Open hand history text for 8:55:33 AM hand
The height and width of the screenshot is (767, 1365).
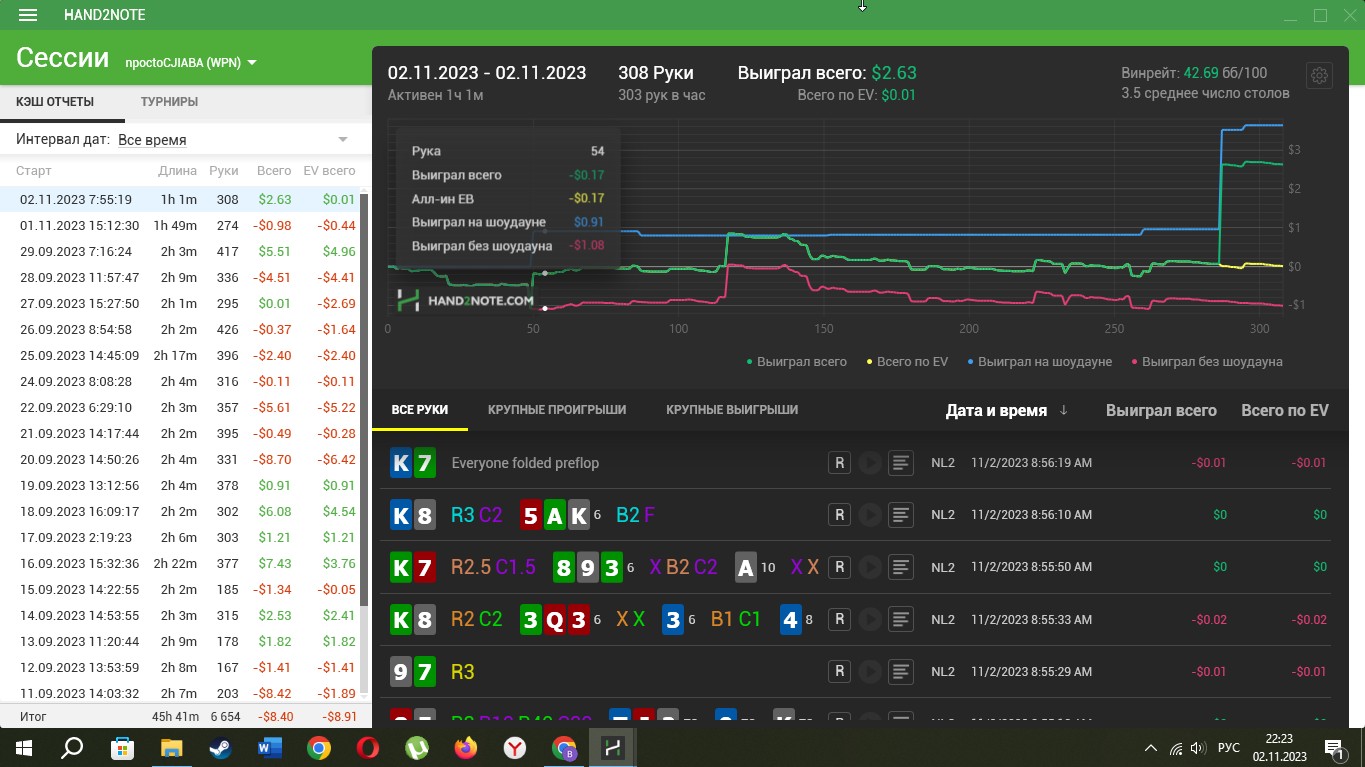coord(901,619)
